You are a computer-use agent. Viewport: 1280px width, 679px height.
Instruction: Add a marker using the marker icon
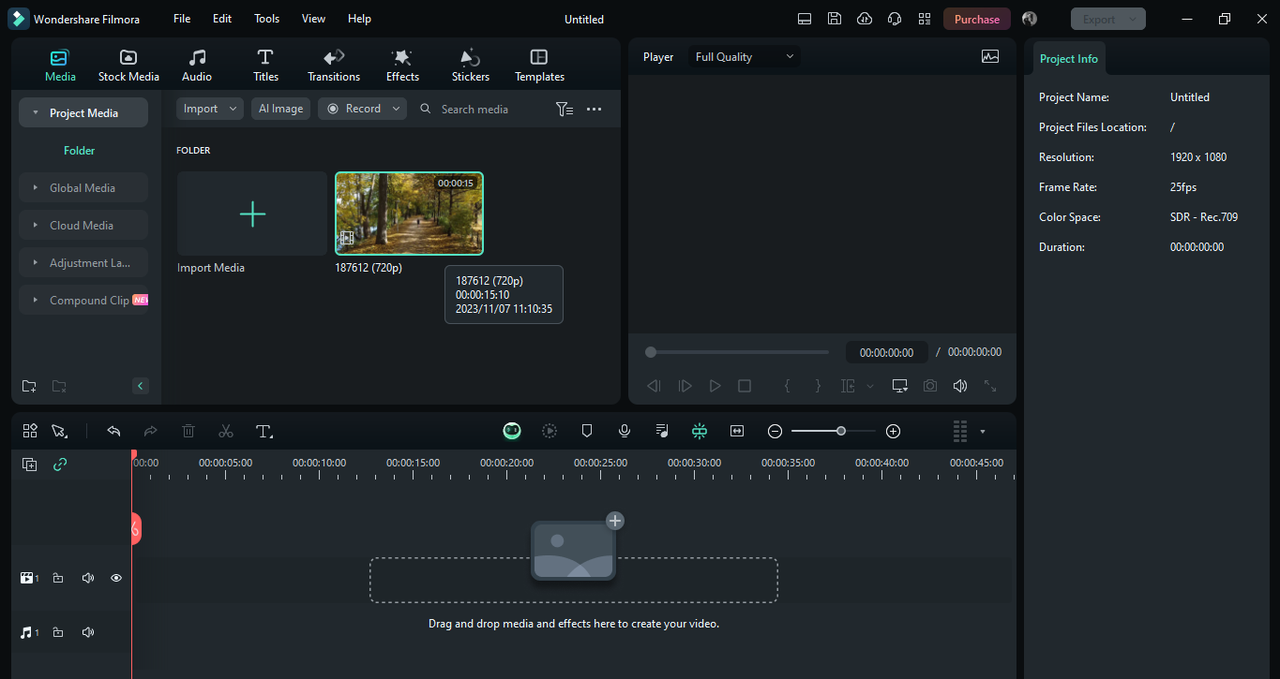point(587,431)
